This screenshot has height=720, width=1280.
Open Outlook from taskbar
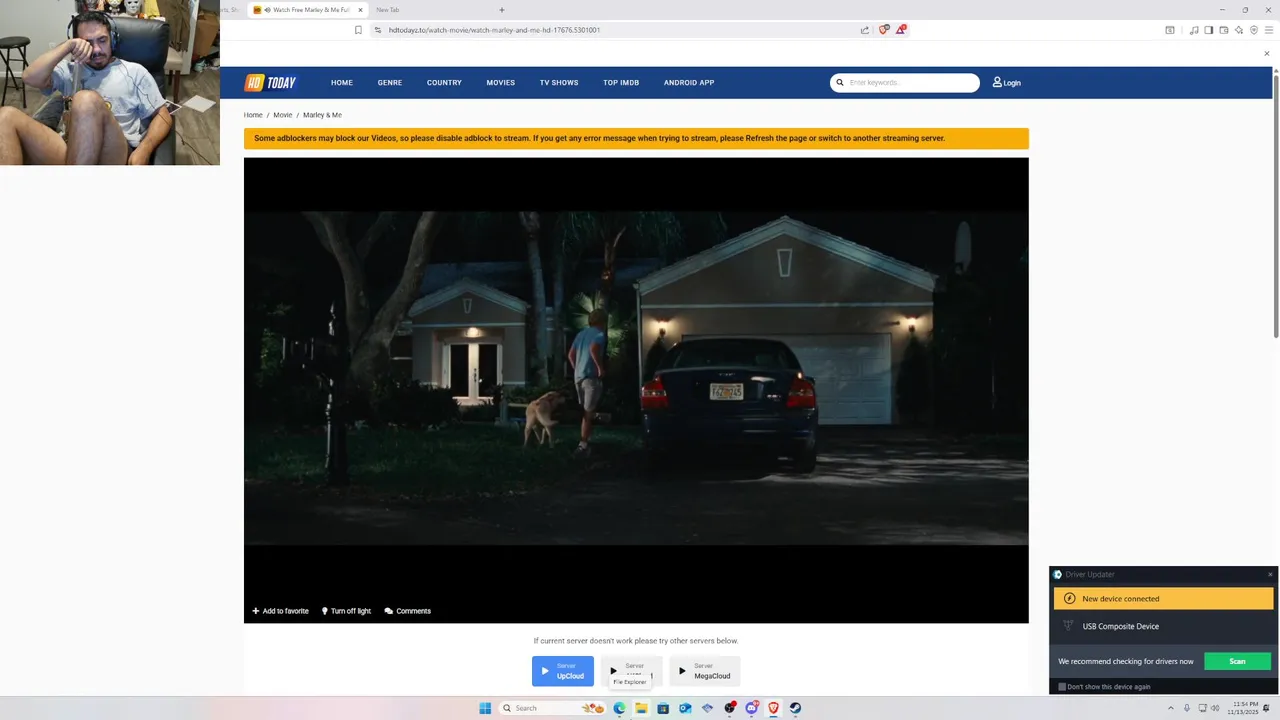coord(685,708)
